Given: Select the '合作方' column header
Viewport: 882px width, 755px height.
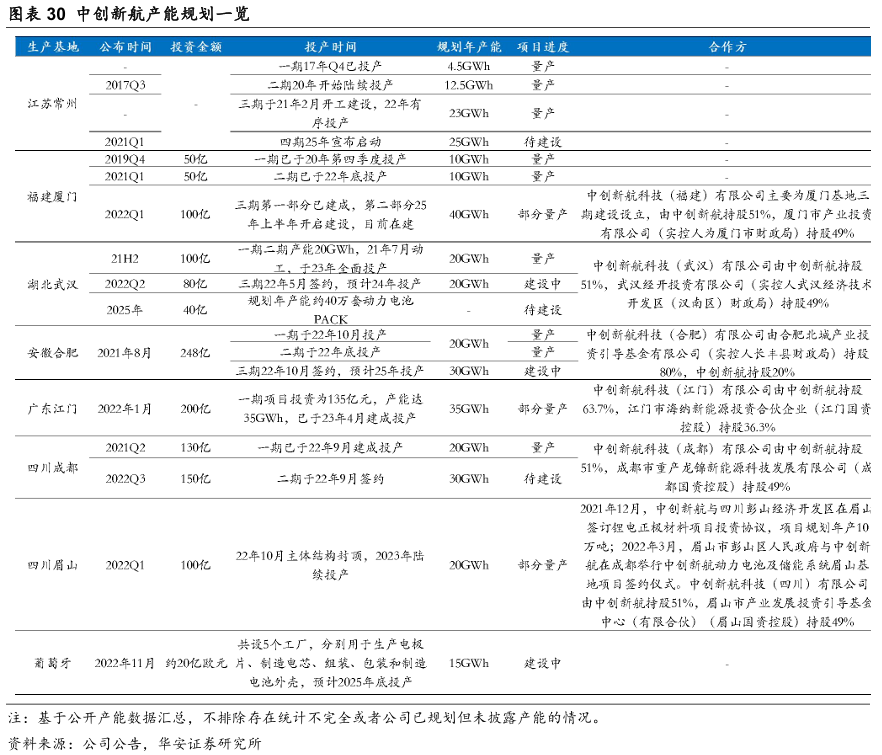Looking at the screenshot, I should 727,47.
